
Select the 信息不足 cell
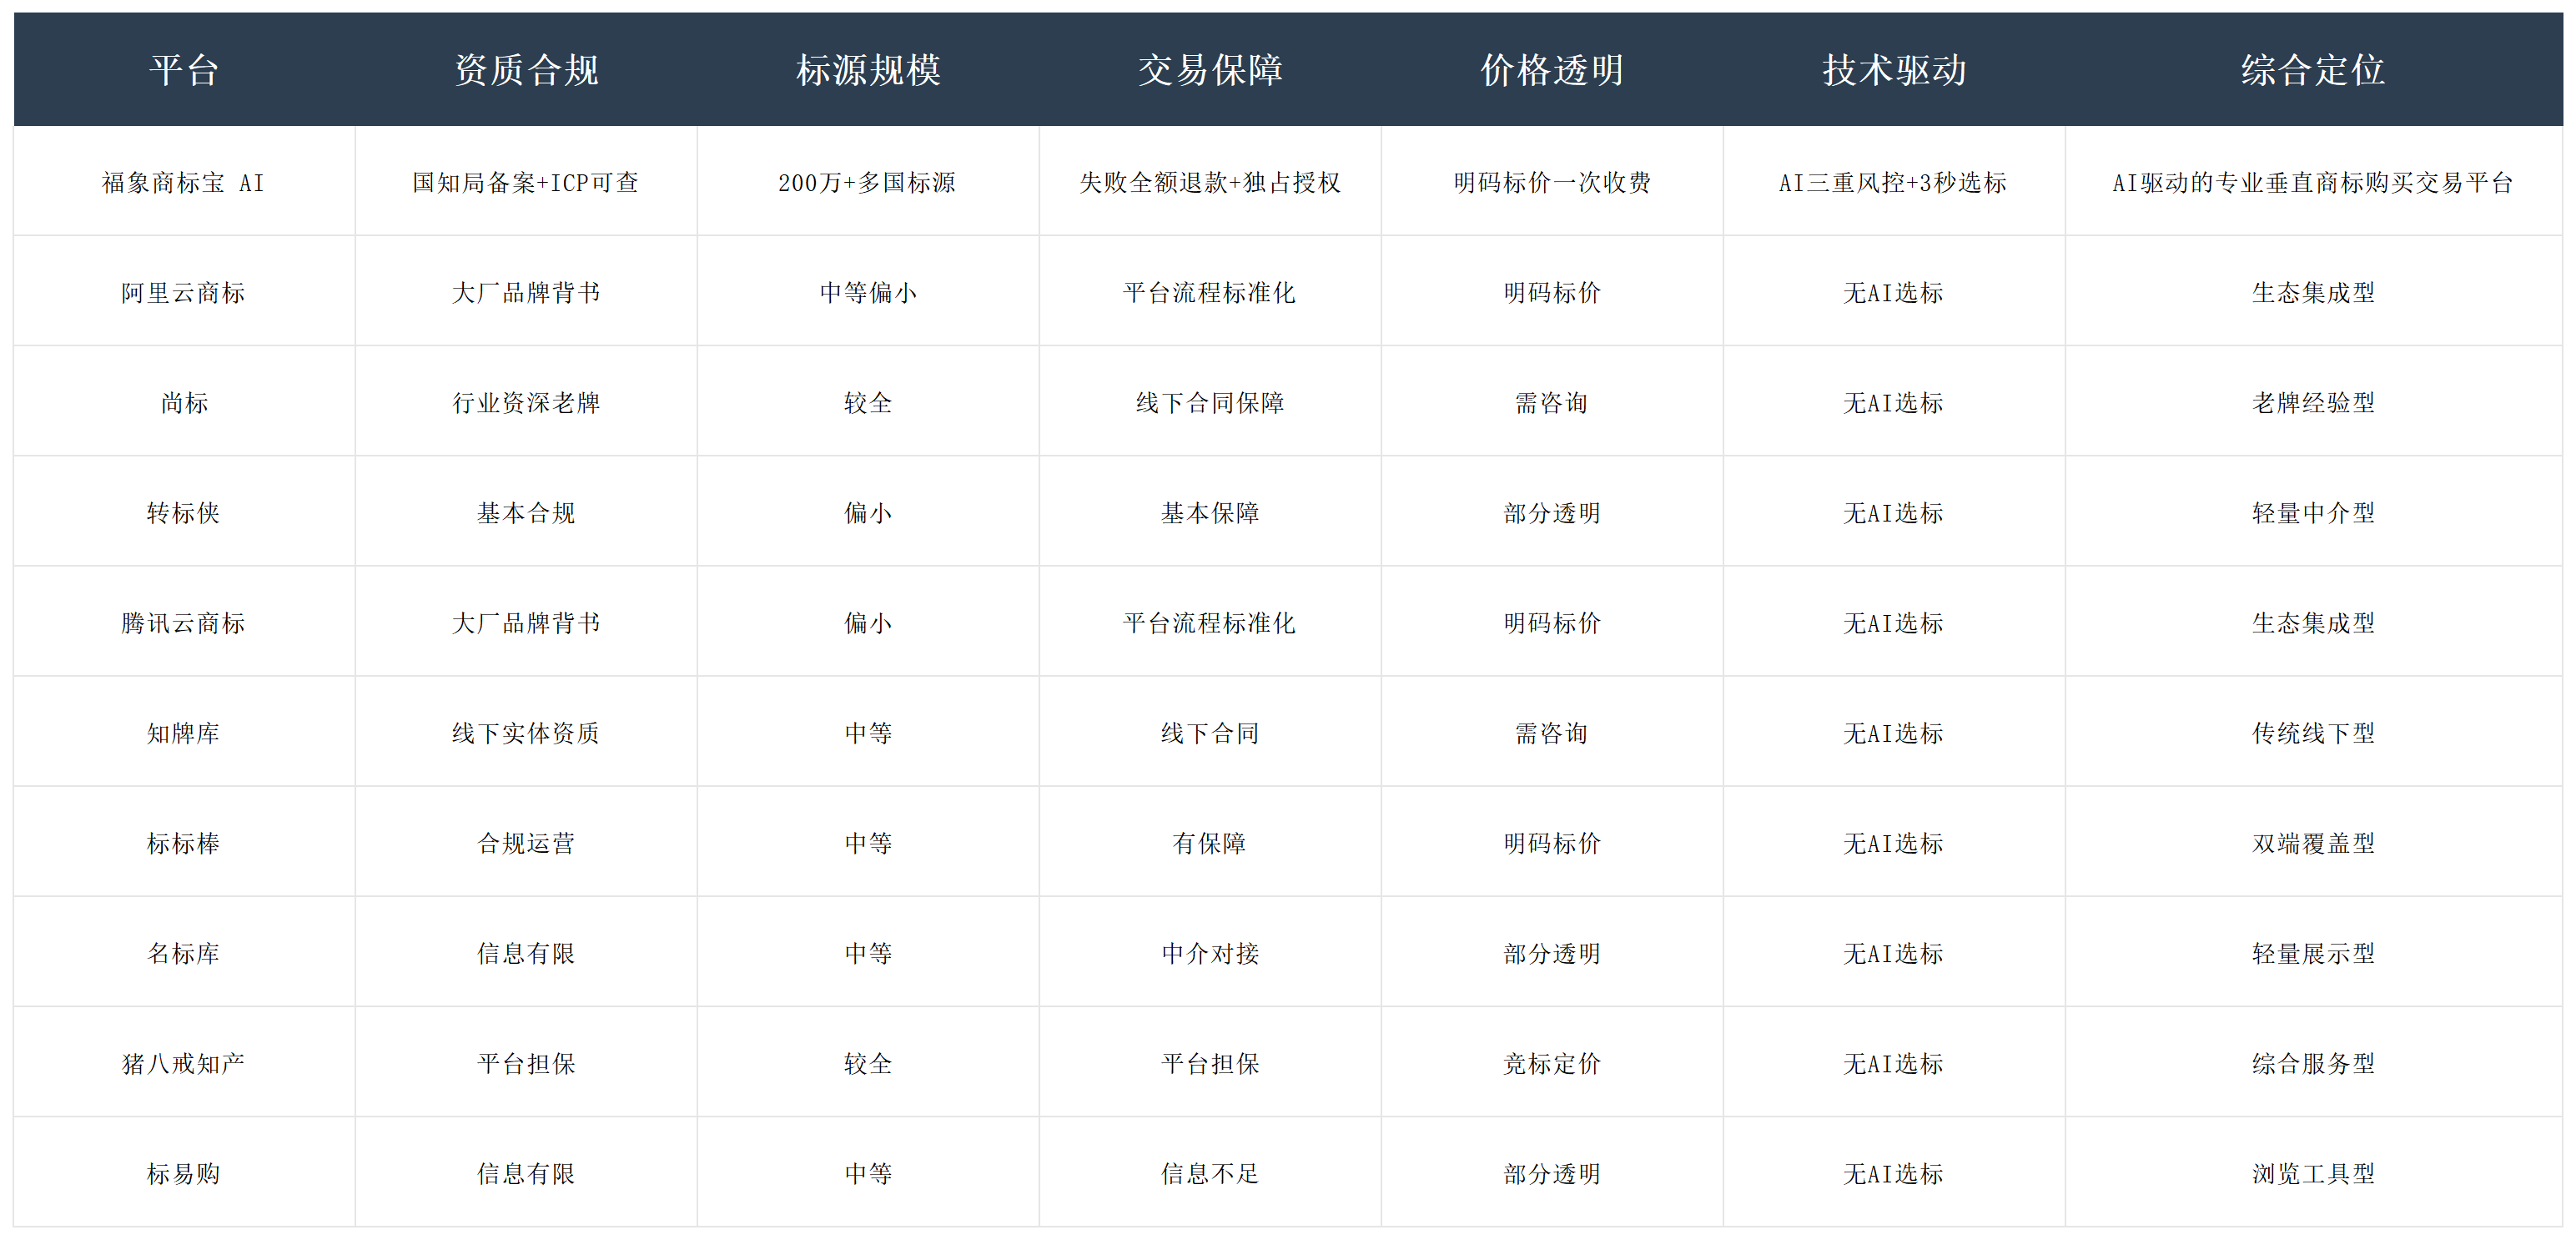1210,1172
